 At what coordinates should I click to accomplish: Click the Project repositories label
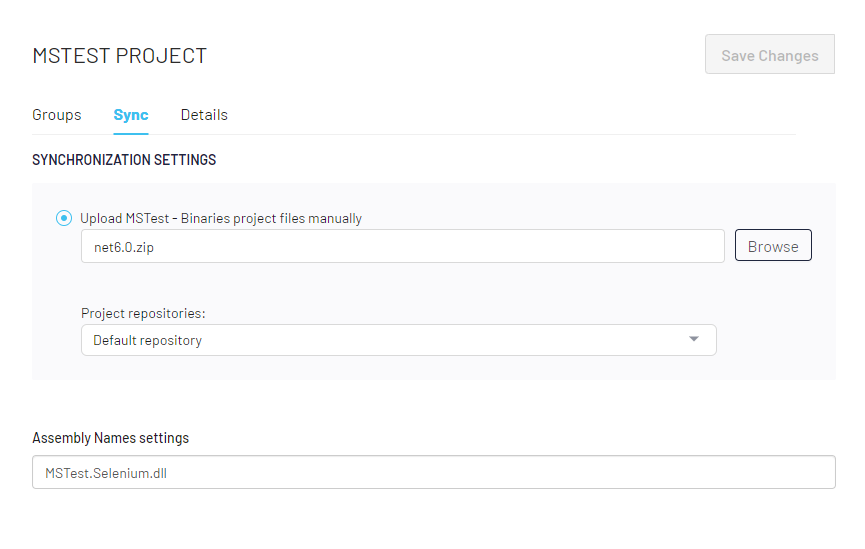click(143, 313)
